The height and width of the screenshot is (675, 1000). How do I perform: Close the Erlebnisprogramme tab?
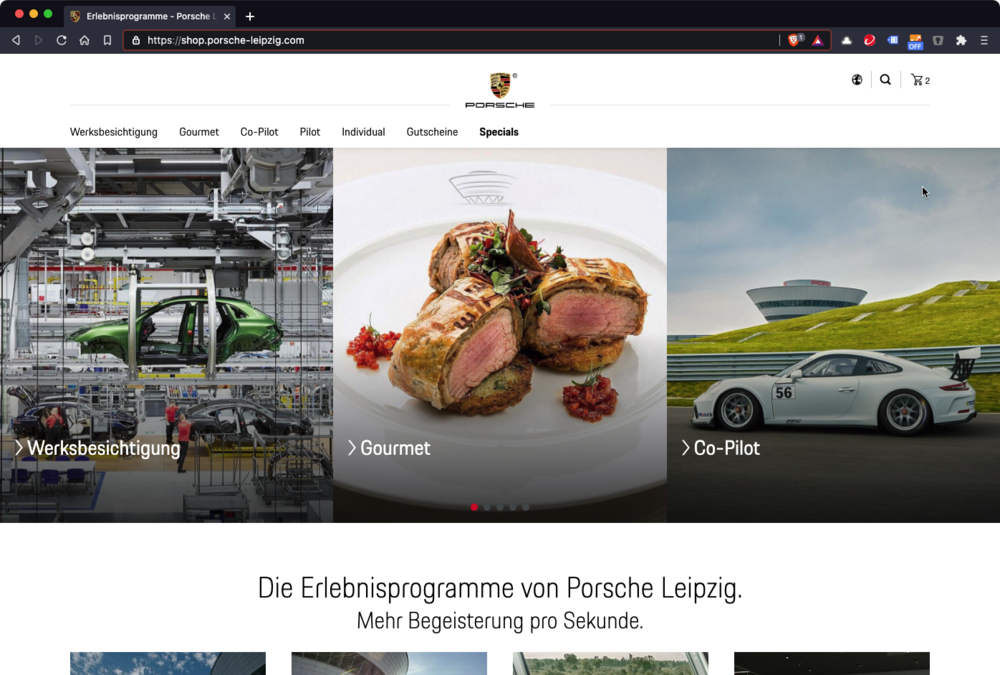227,17
